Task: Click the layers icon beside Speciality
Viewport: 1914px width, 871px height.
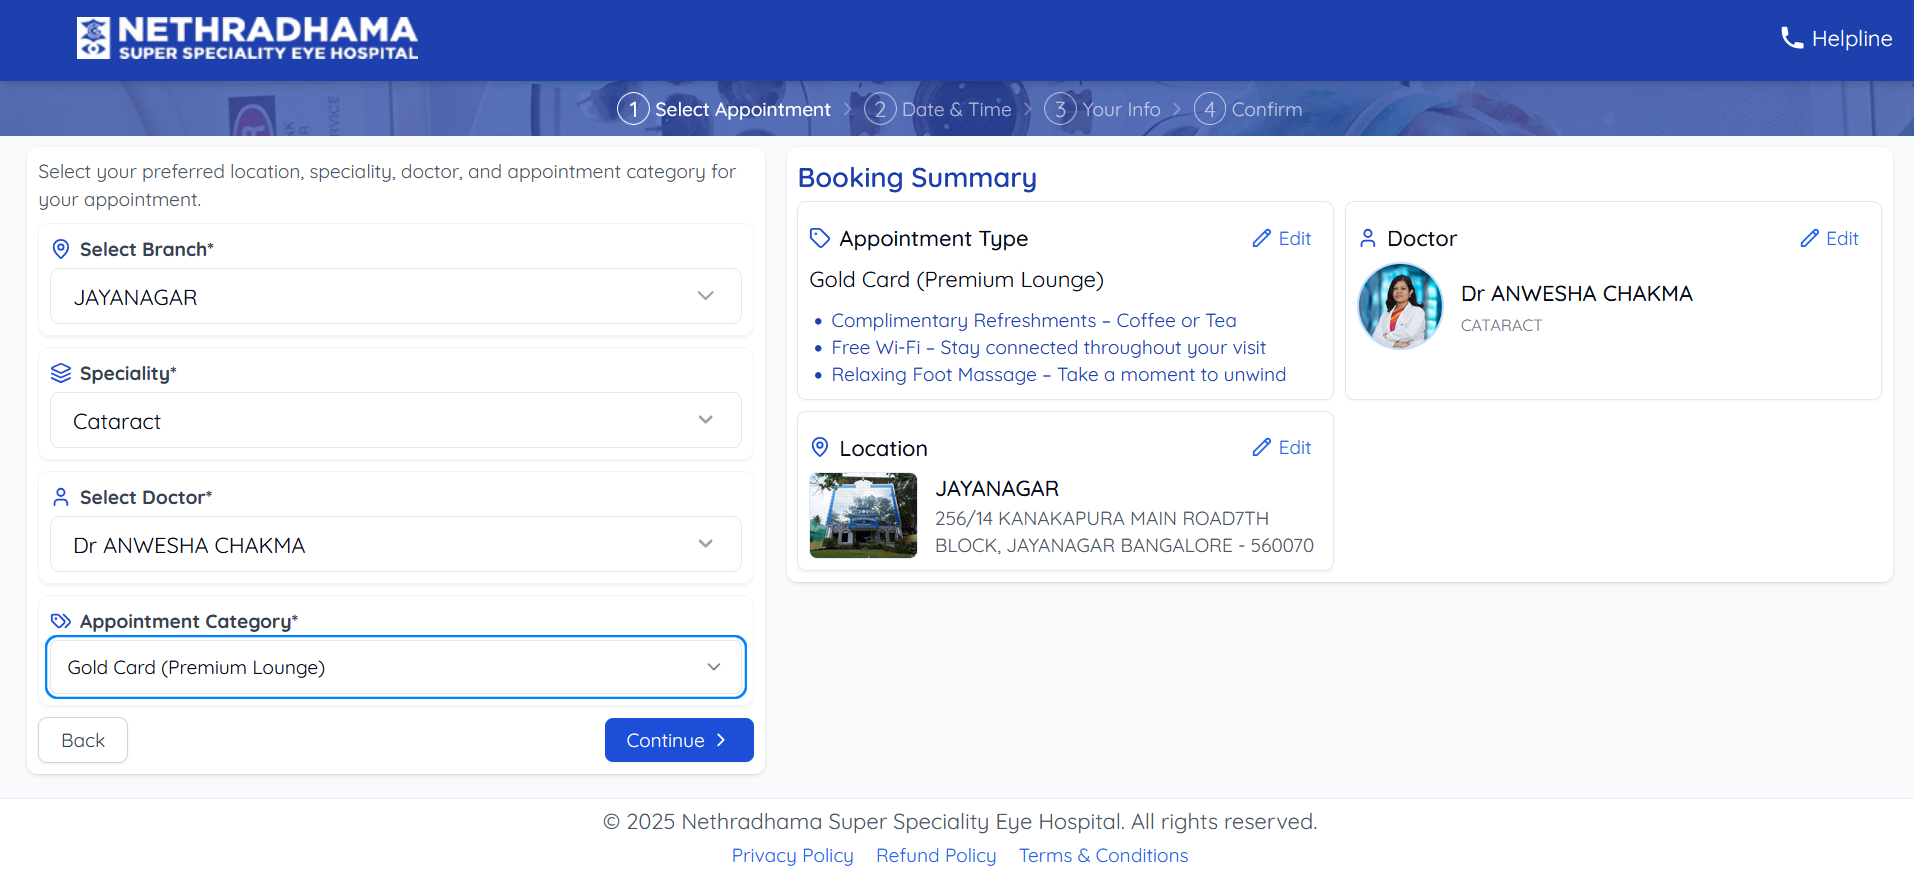Action: 61,373
